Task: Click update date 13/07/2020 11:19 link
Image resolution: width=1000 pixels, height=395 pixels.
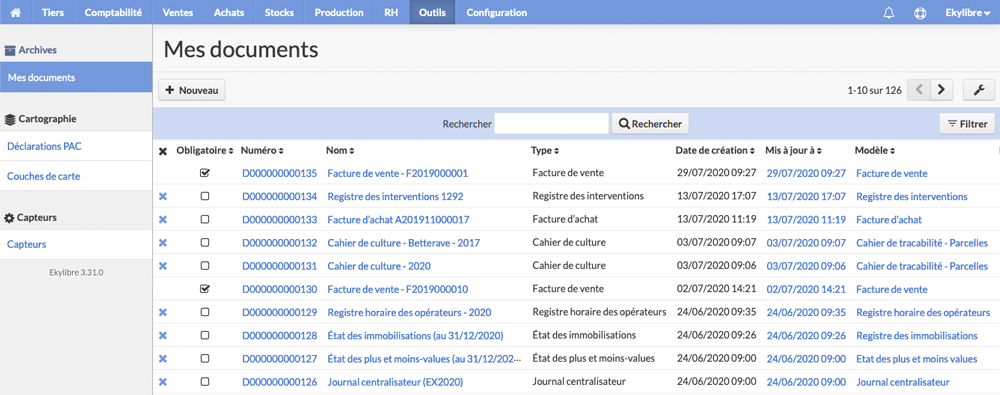Action: [806, 220]
